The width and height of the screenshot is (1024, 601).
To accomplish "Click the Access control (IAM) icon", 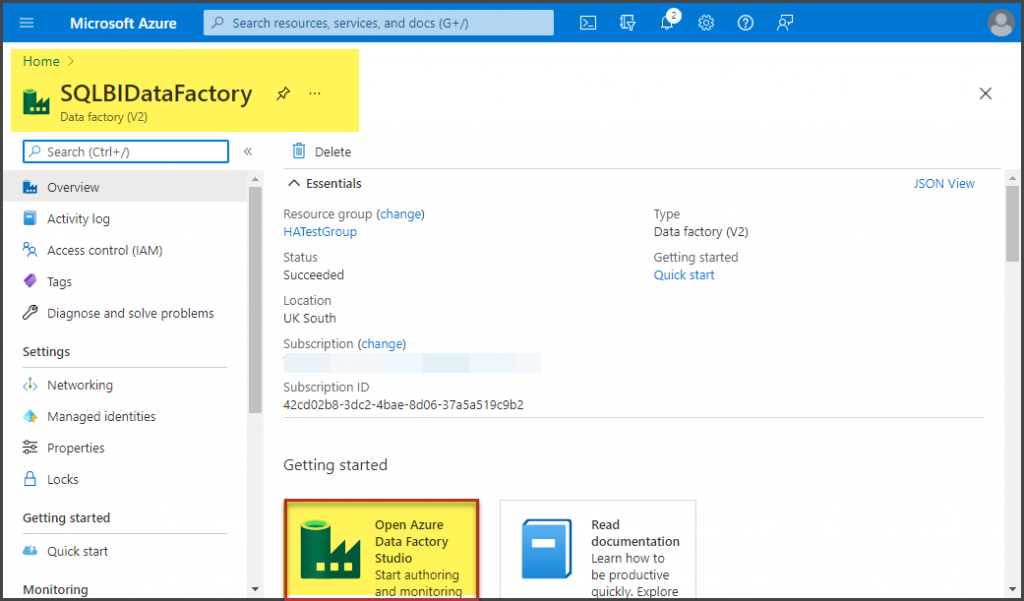I will click(30, 250).
